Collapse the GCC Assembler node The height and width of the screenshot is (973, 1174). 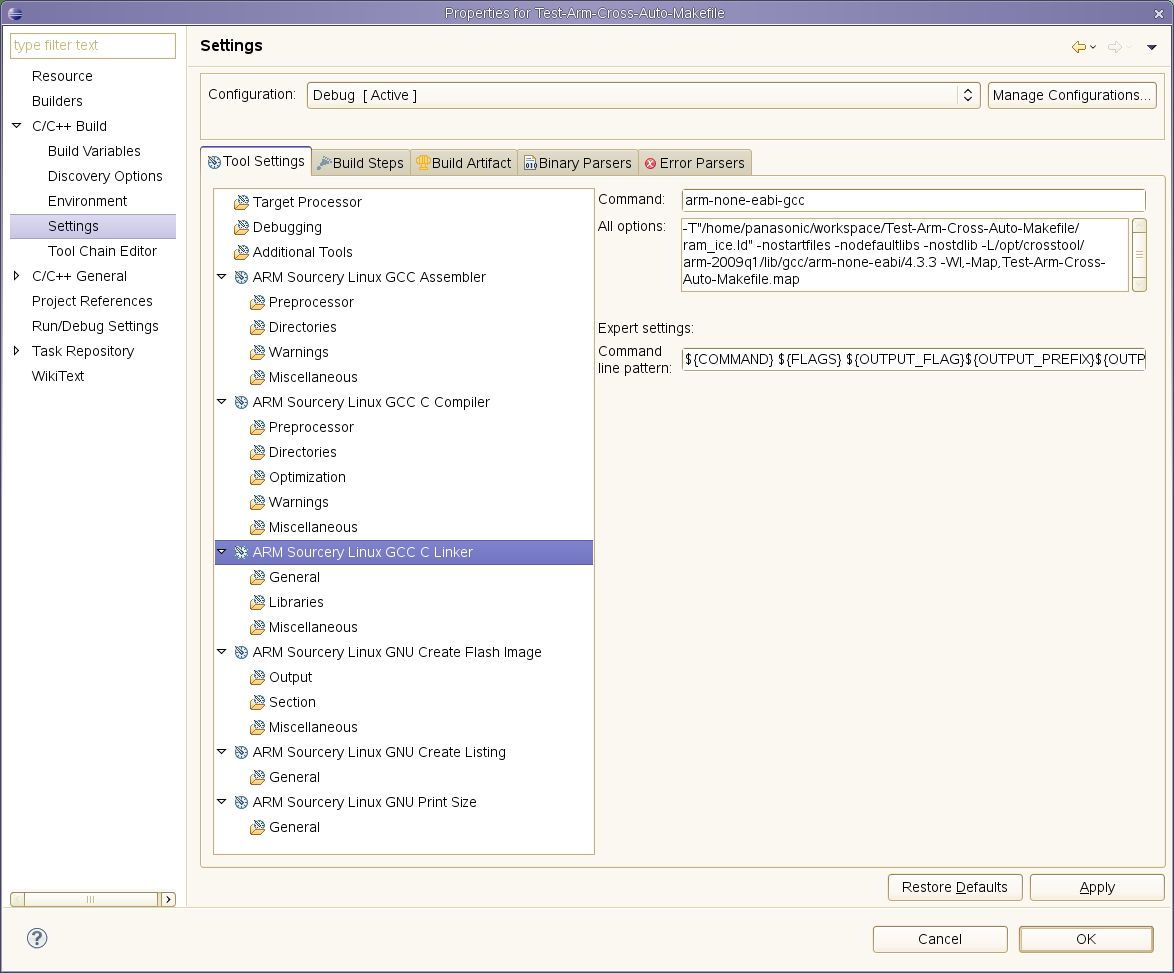[x=222, y=277]
